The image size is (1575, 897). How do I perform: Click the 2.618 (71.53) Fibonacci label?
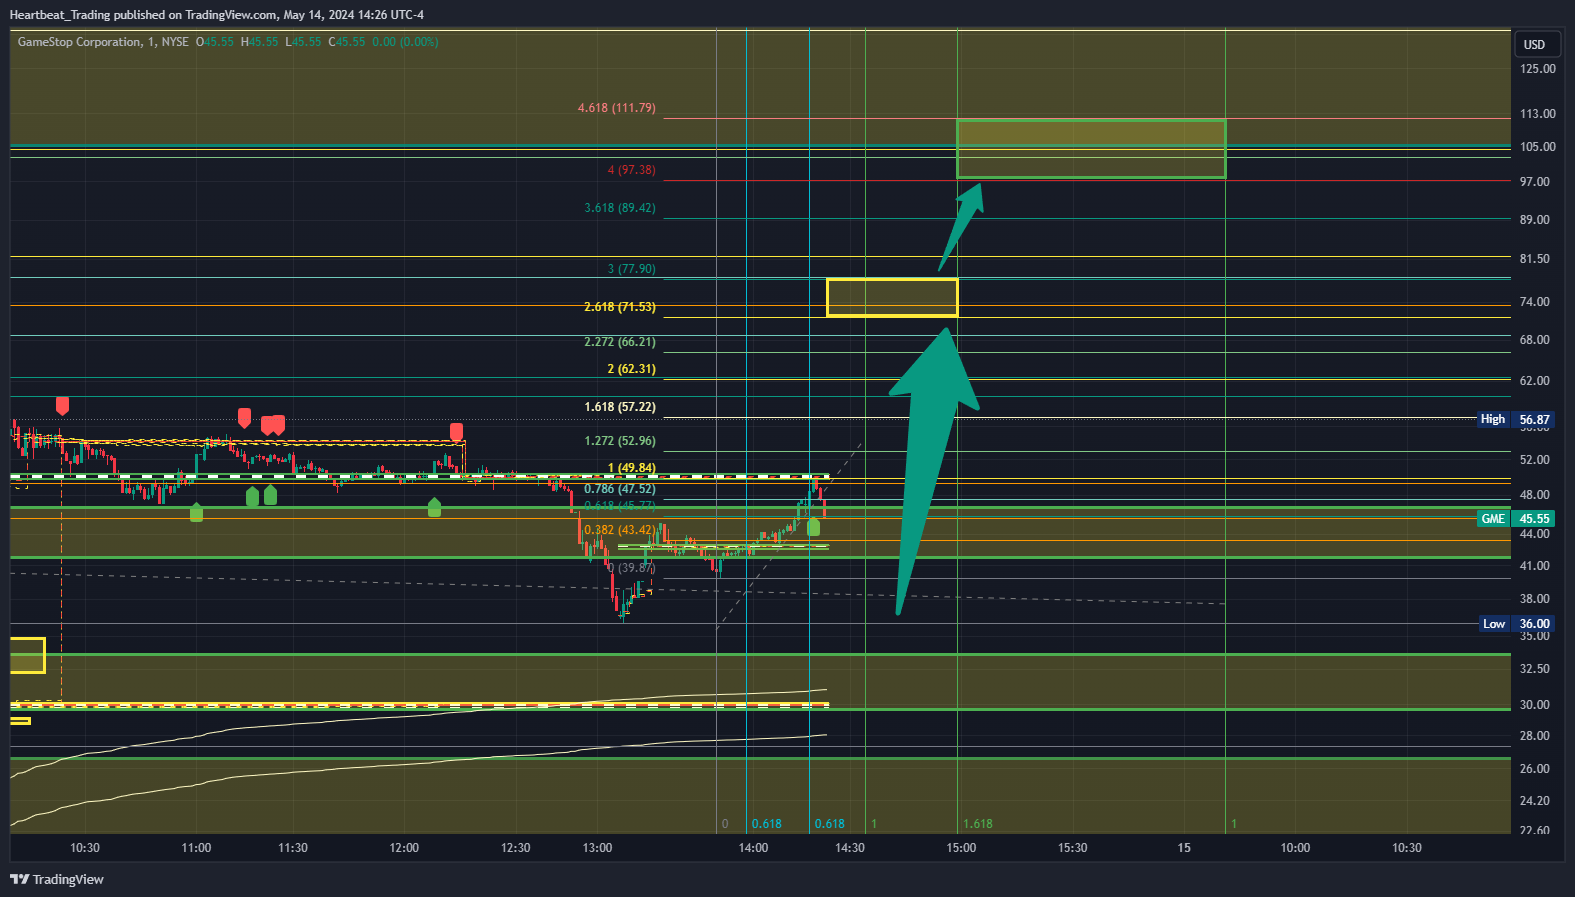tap(620, 307)
